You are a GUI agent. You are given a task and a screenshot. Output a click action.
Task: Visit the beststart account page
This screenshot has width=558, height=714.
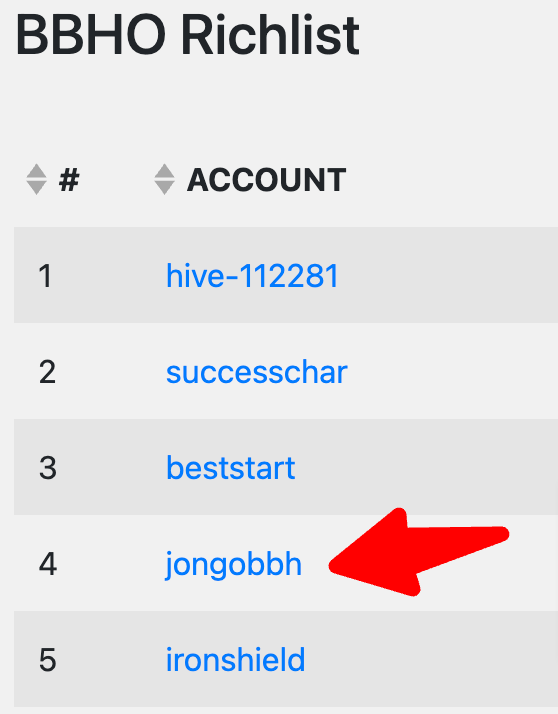tap(231, 468)
